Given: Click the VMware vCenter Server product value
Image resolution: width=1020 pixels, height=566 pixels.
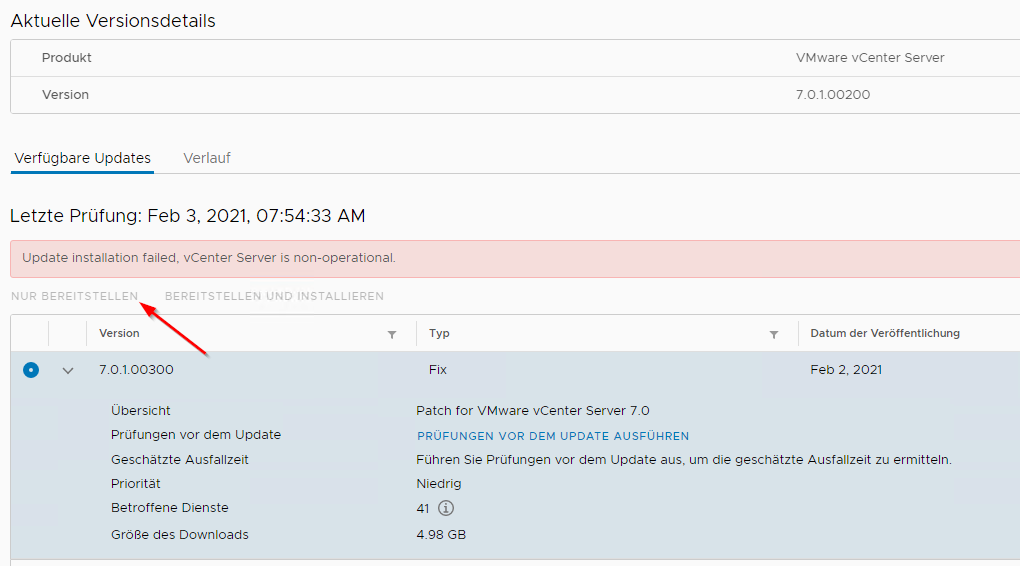Looking at the screenshot, I should click(870, 58).
